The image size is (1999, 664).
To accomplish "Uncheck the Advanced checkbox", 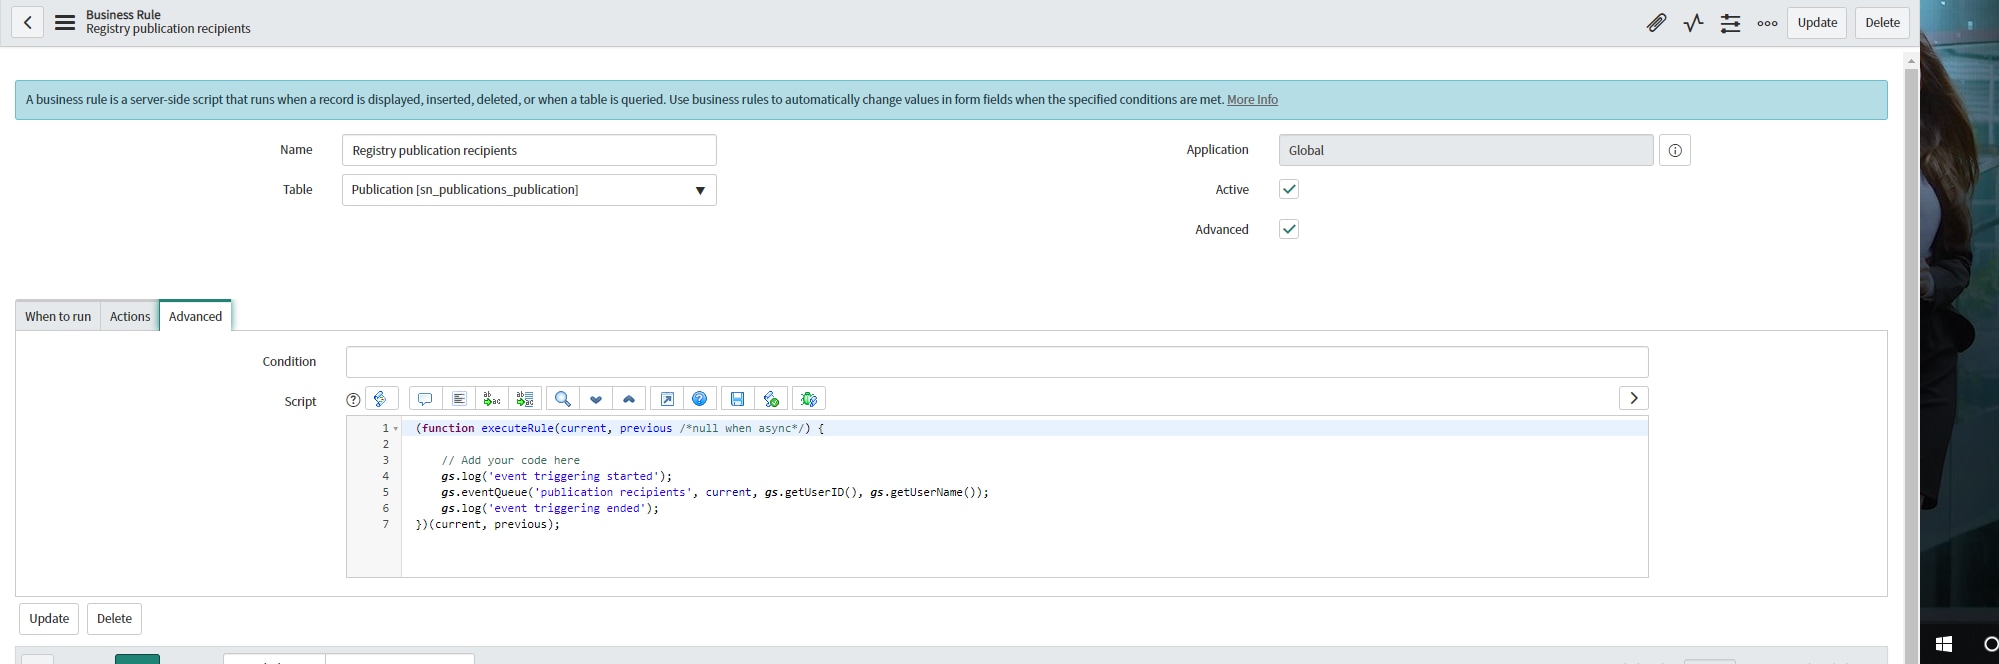I will click(1289, 229).
